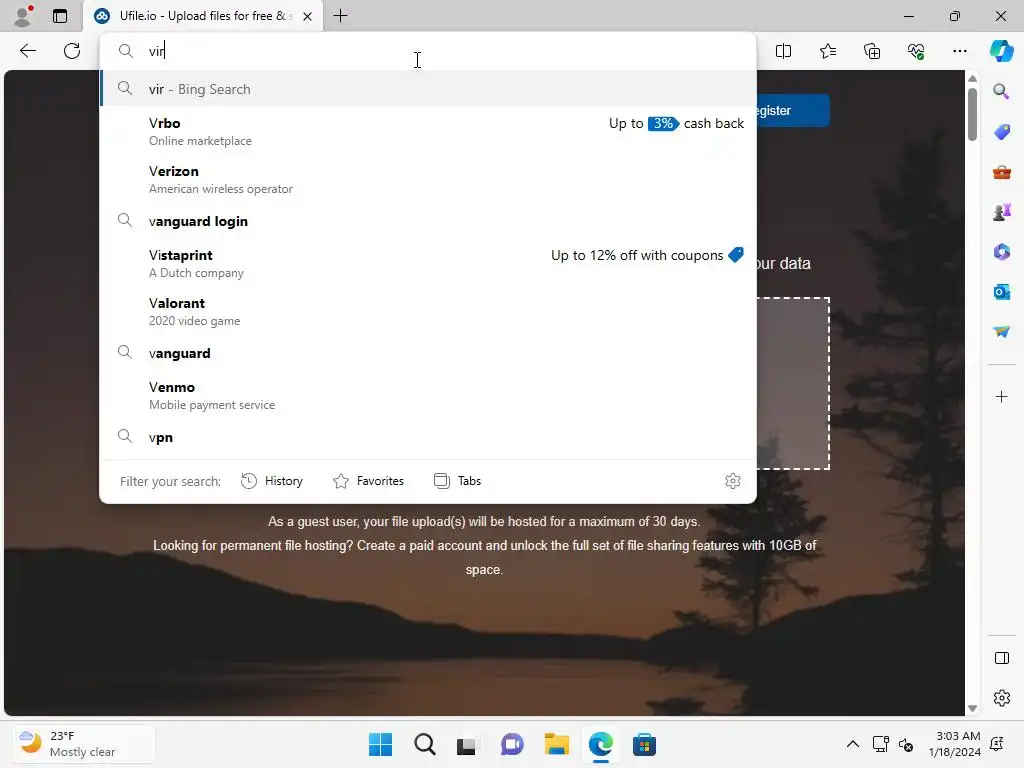Image resolution: width=1024 pixels, height=768 pixels.
Task: Choose the Vrbo suggestion
Action: click(x=428, y=131)
